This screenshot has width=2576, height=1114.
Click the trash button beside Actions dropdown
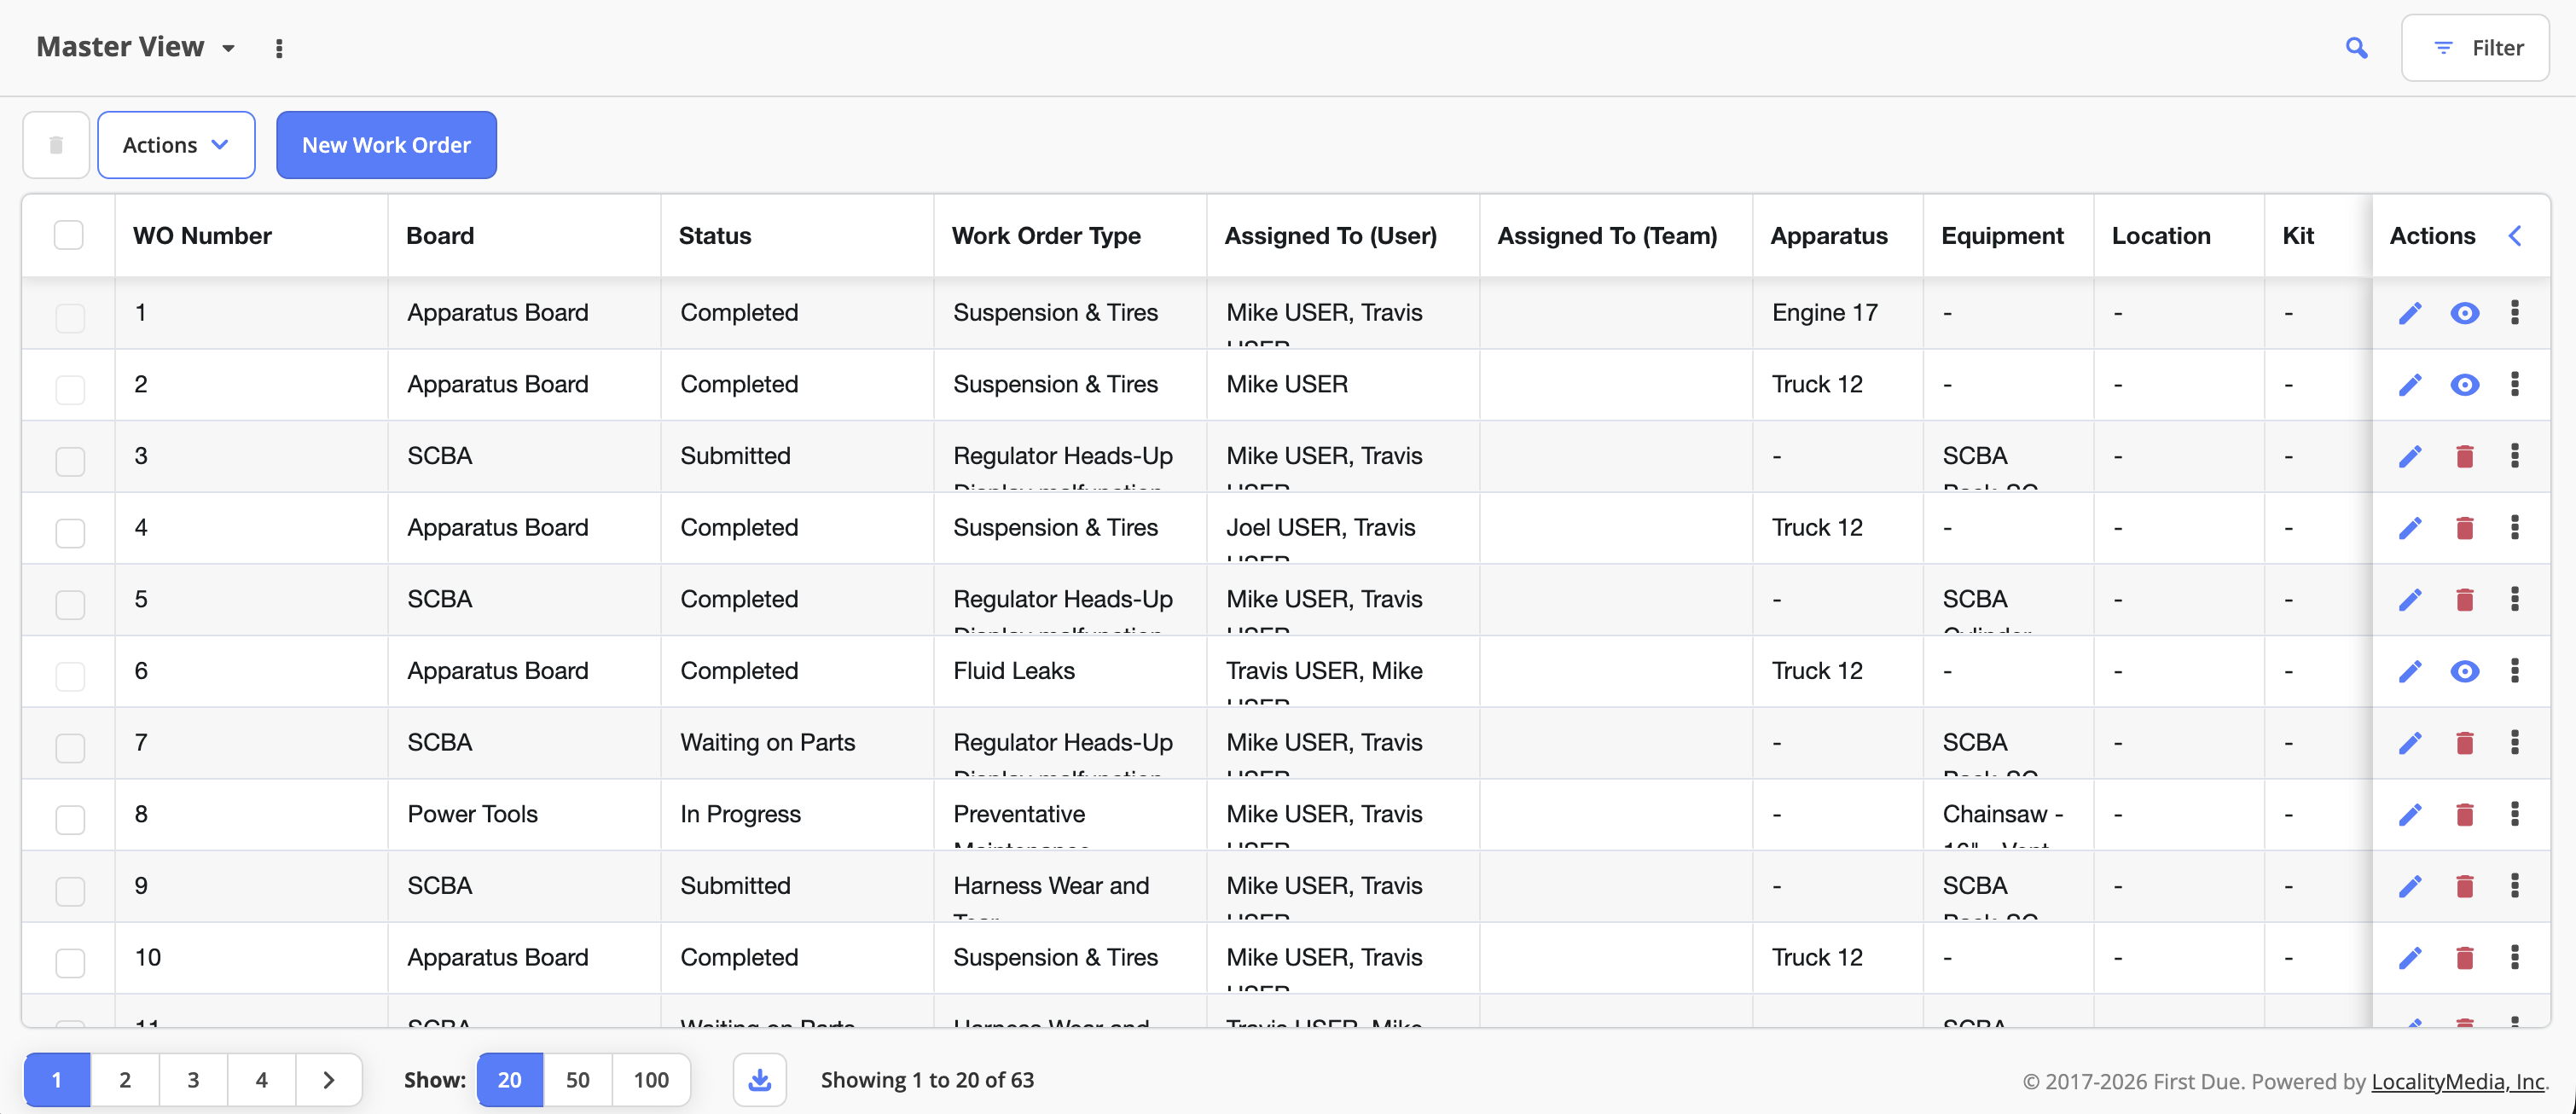[x=56, y=145]
